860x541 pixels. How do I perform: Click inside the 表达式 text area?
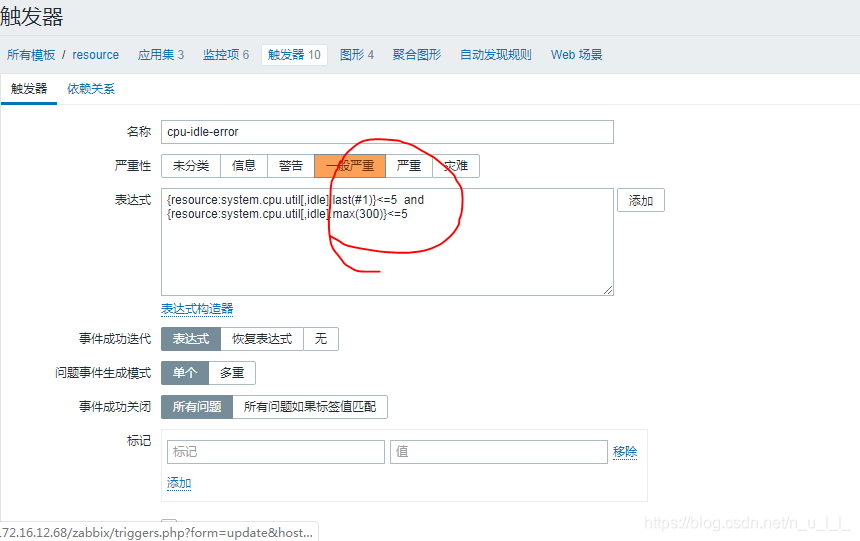tap(387, 242)
